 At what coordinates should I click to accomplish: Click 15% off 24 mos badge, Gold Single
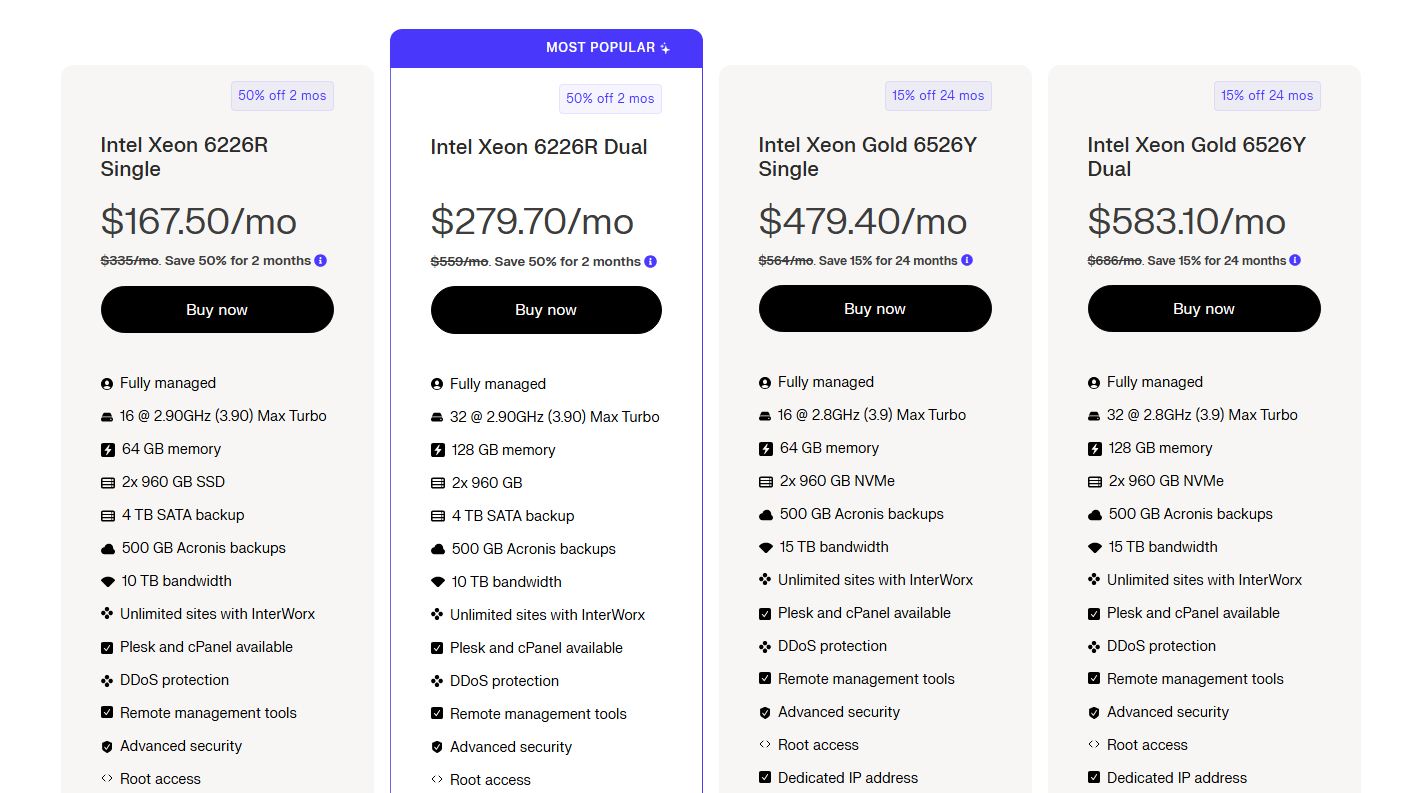click(938, 96)
